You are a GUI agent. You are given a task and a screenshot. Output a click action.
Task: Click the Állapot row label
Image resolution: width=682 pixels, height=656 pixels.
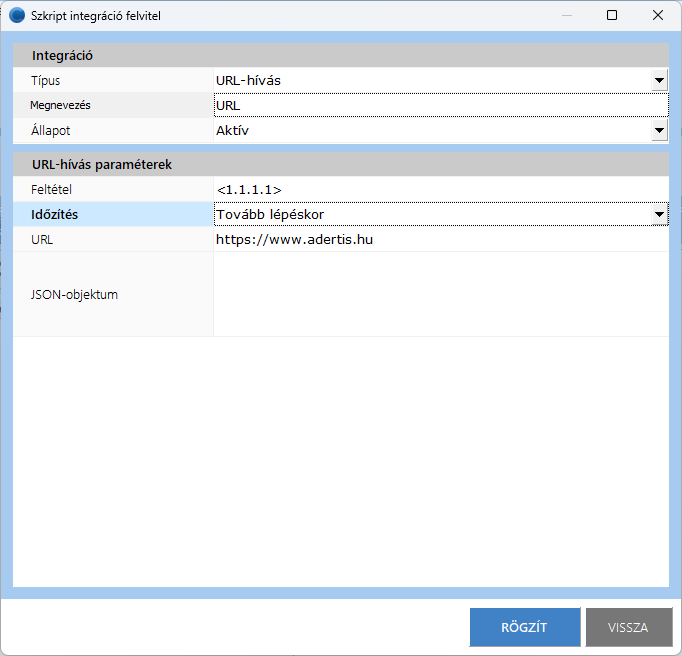51,130
